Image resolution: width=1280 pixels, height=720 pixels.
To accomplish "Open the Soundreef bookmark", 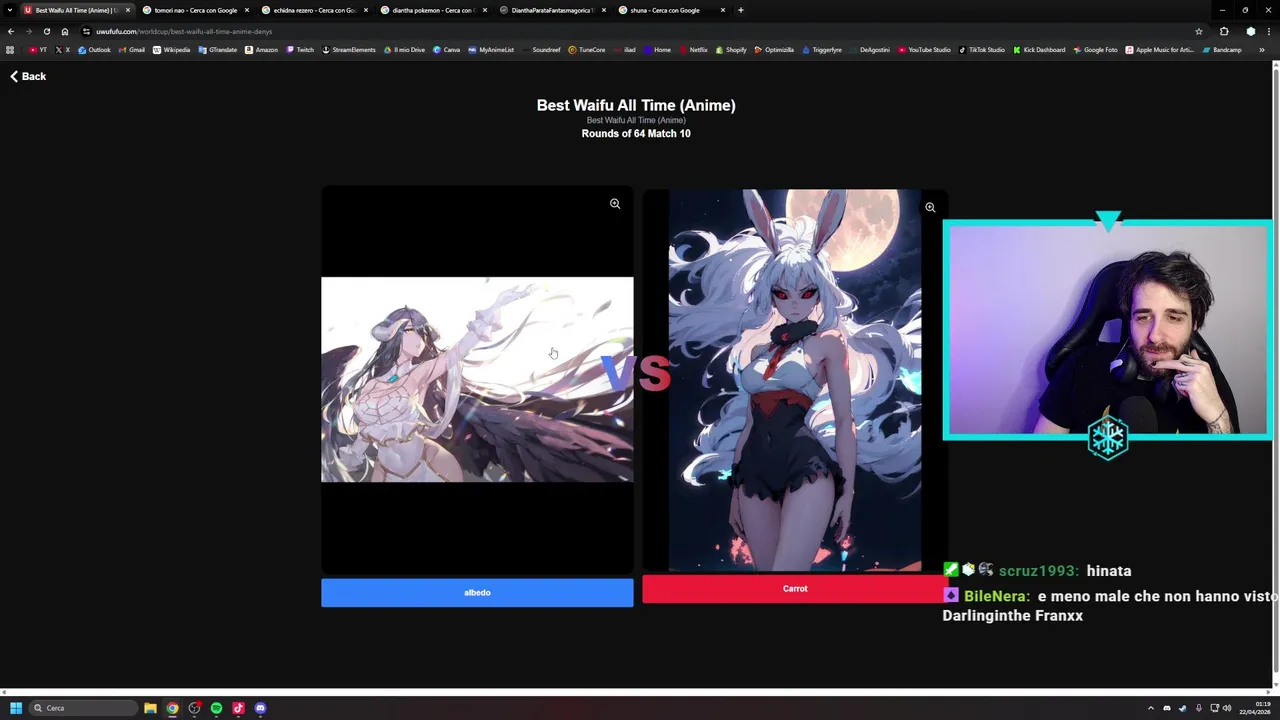I will click(541, 50).
